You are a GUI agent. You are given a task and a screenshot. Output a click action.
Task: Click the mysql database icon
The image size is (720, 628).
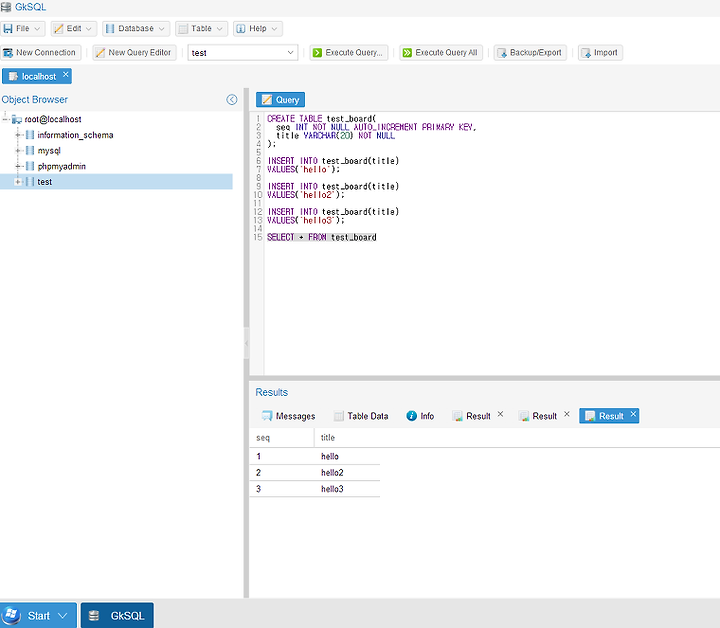click(30, 151)
